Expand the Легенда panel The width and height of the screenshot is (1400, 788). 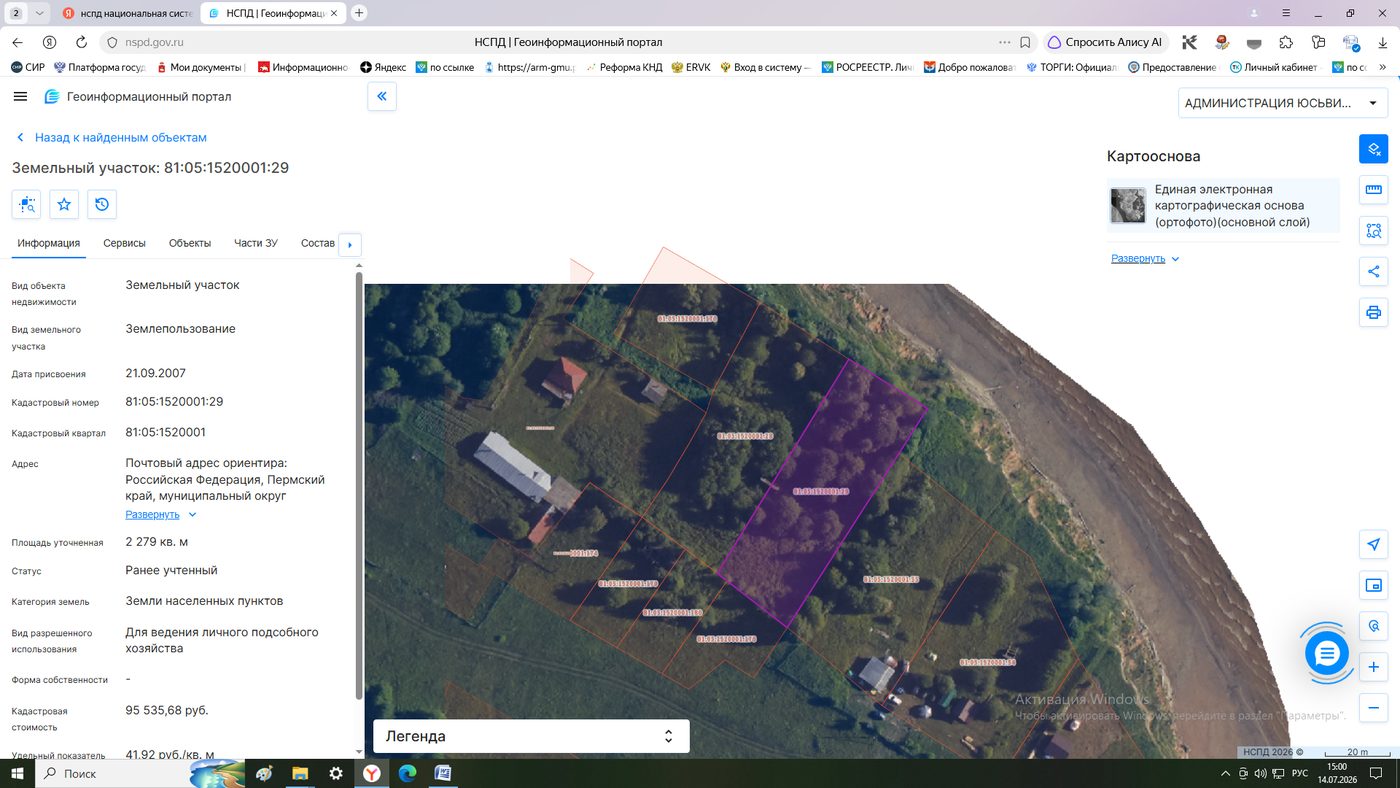(x=531, y=736)
